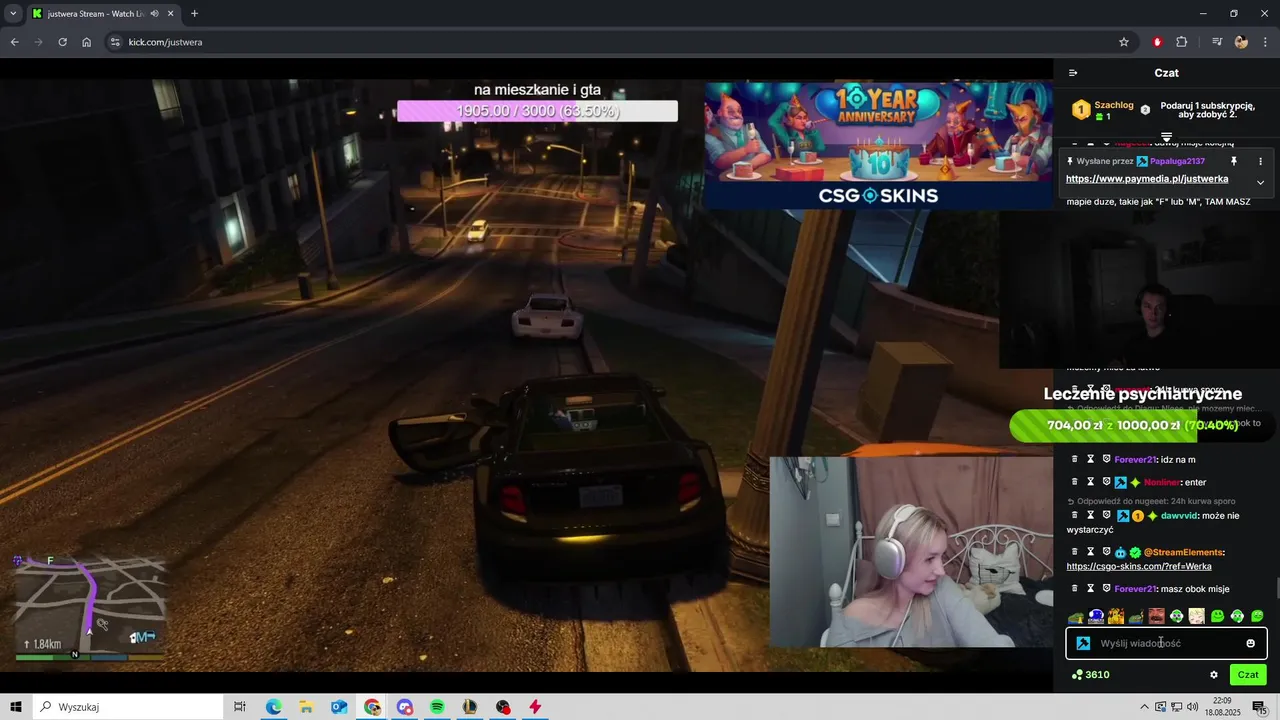
Task: Delete dawvvid's chat message
Action: coord(1075,516)
